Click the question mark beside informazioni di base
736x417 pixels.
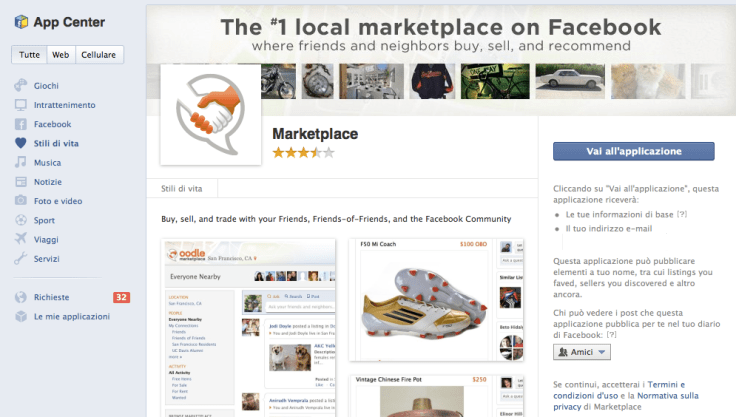coord(682,214)
